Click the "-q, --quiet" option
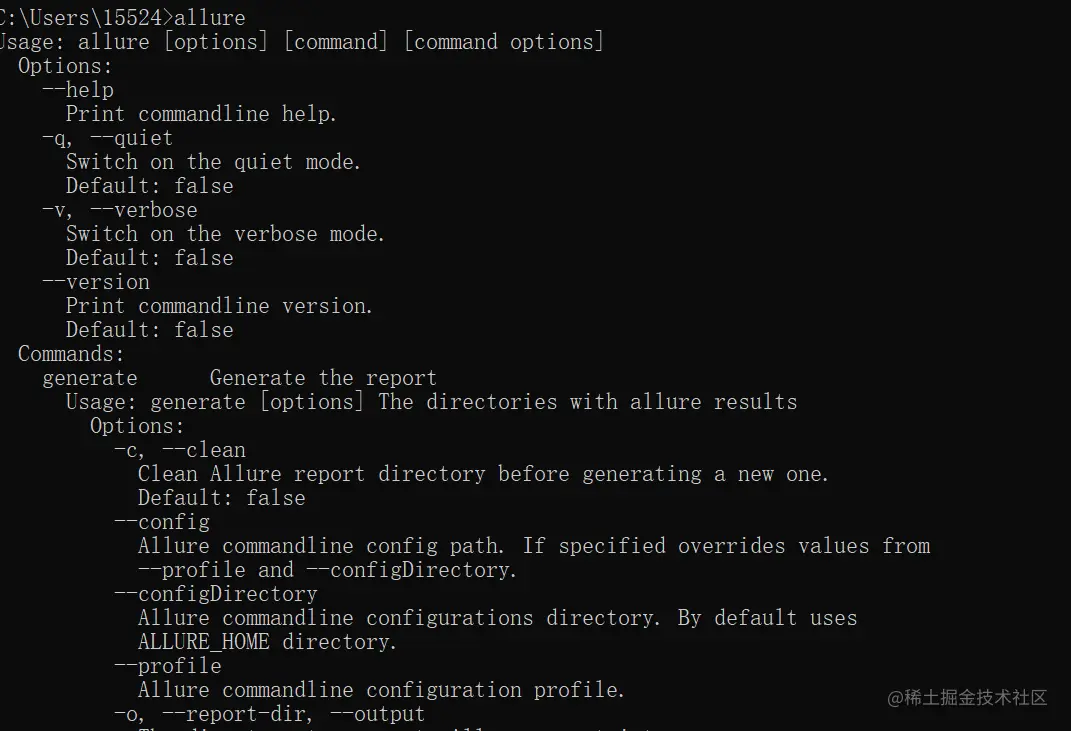Viewport: 1071px width, 731px height. (108, 138)
